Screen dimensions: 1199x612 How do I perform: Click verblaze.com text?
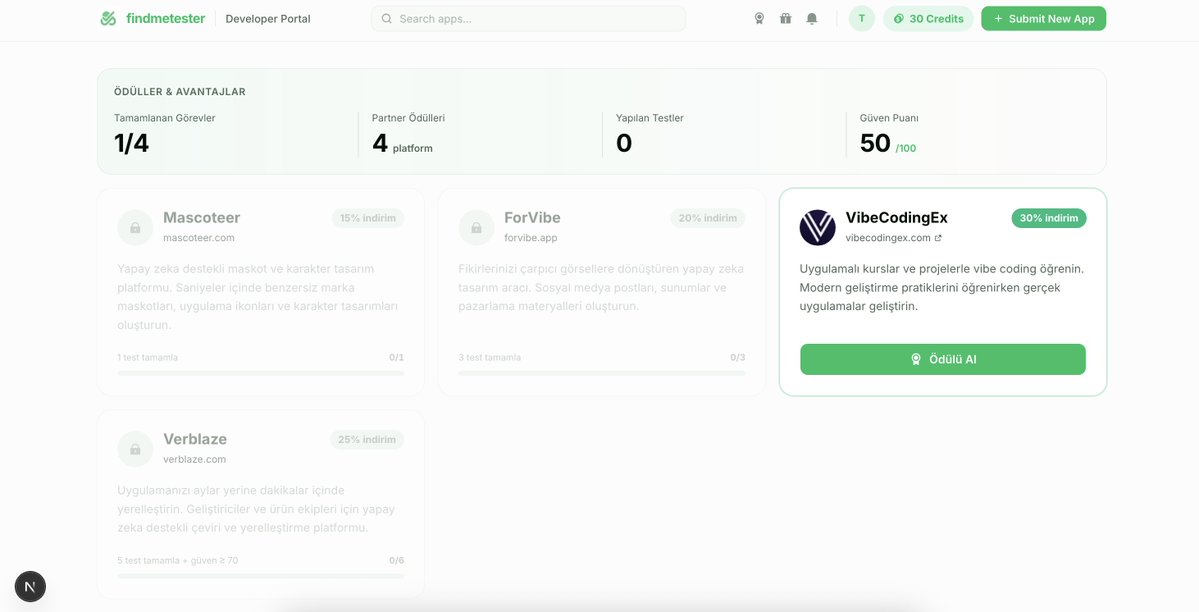(194, 460)
